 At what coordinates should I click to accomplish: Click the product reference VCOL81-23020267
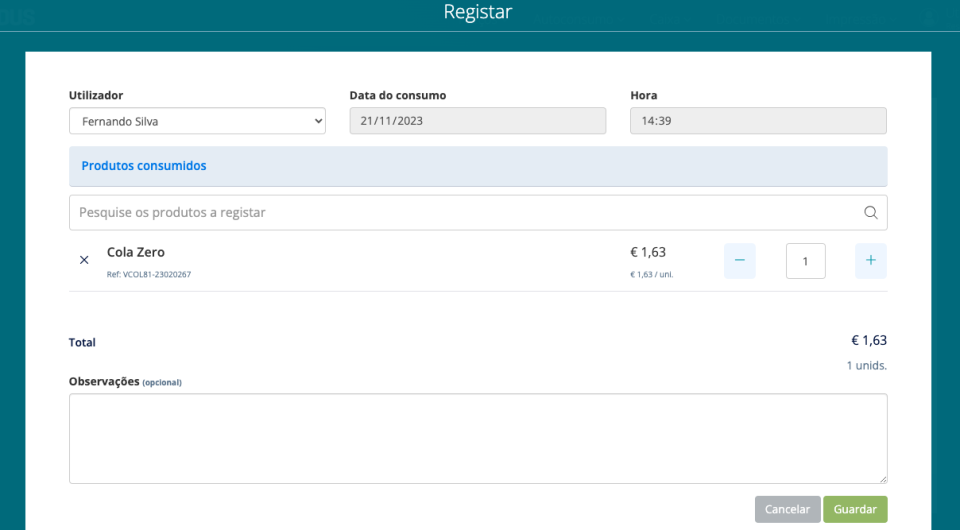coord(148,274)
